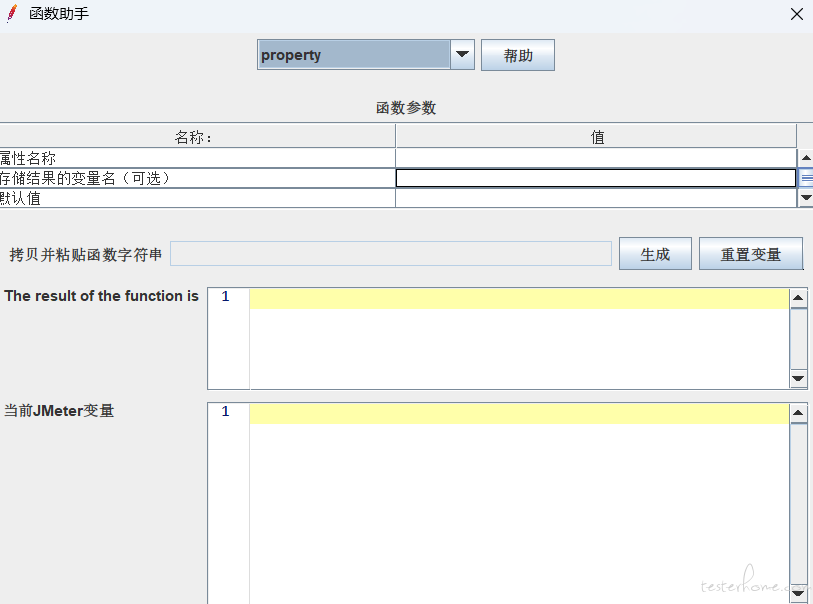Open the property function dropdown list
This screenshot has width=813, height=604.
click(353, 55)
